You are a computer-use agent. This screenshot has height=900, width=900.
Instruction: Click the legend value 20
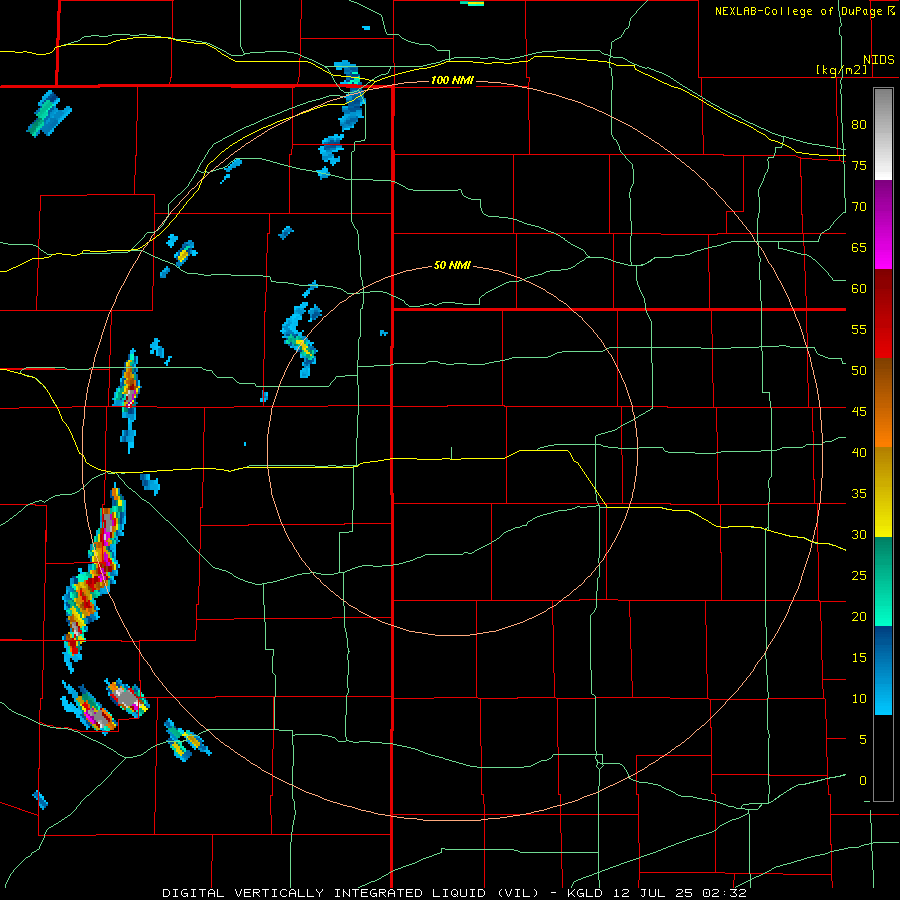[x=859, y=616]
